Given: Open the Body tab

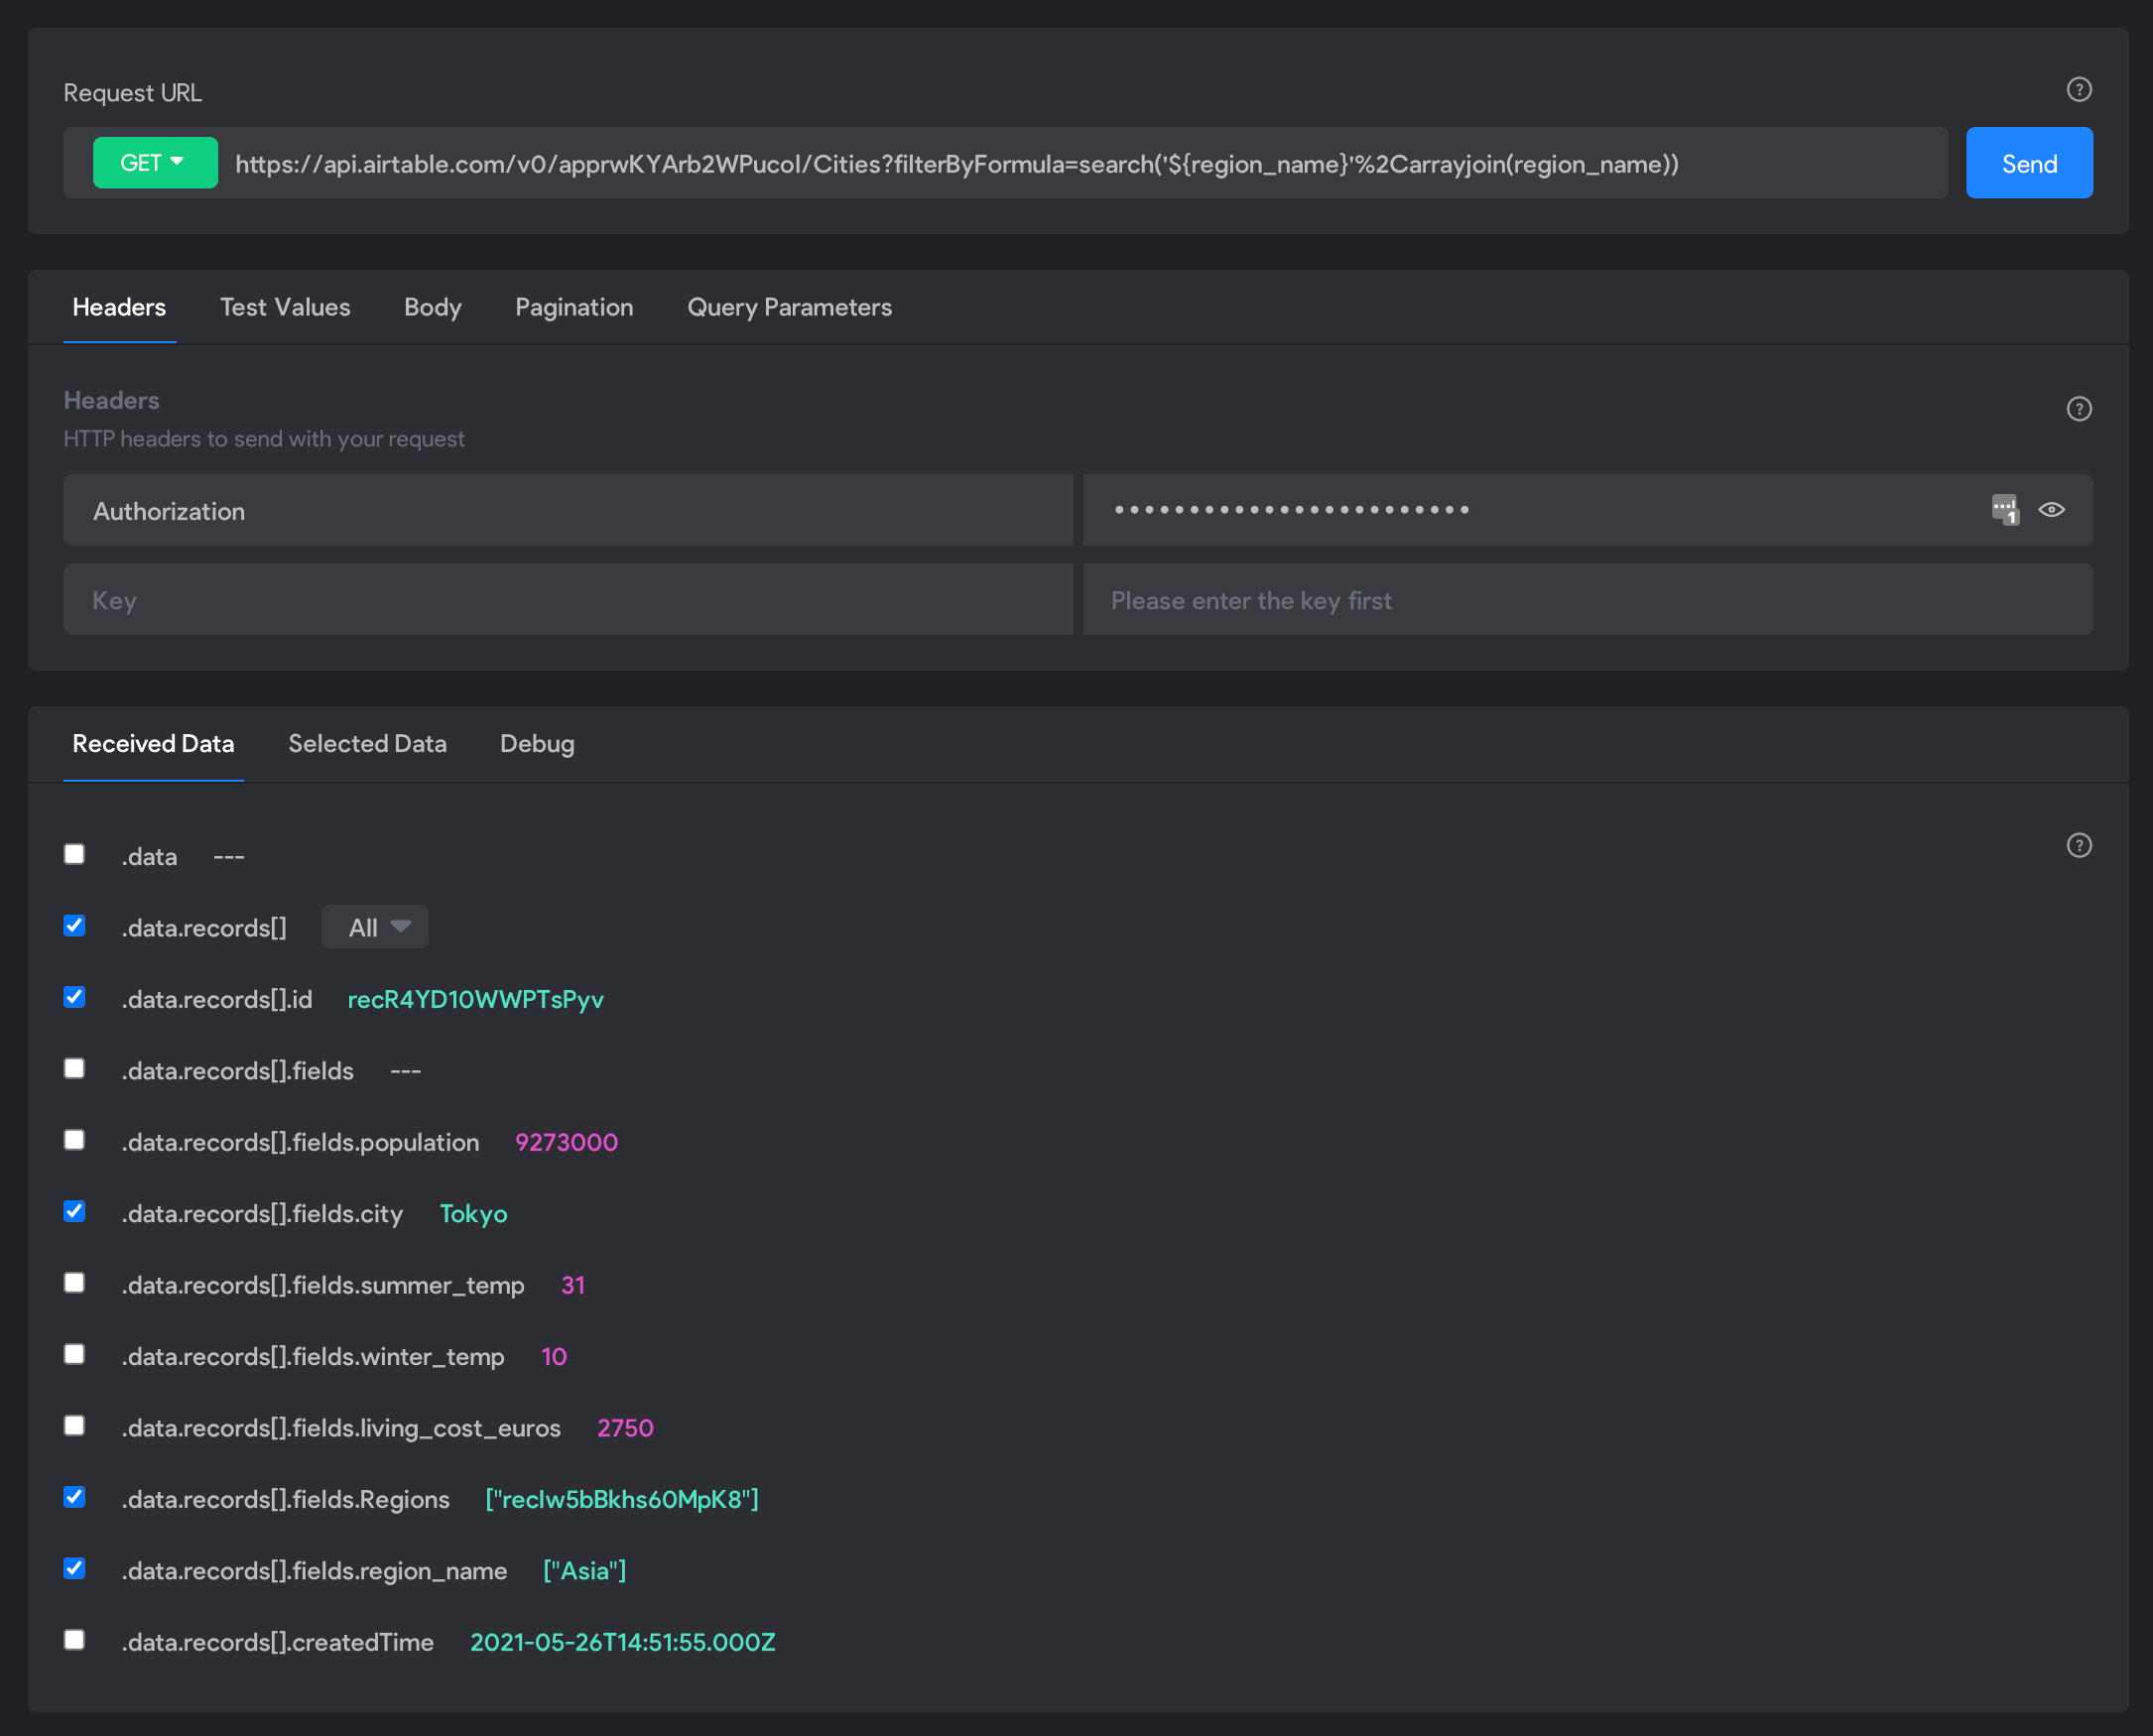Looking at the screenshot, I should [x=432, y=308].
